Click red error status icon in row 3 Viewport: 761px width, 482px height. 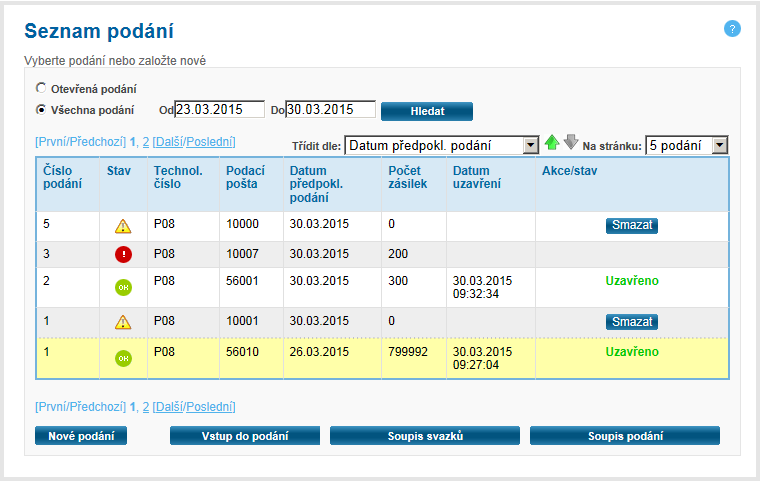123,254
